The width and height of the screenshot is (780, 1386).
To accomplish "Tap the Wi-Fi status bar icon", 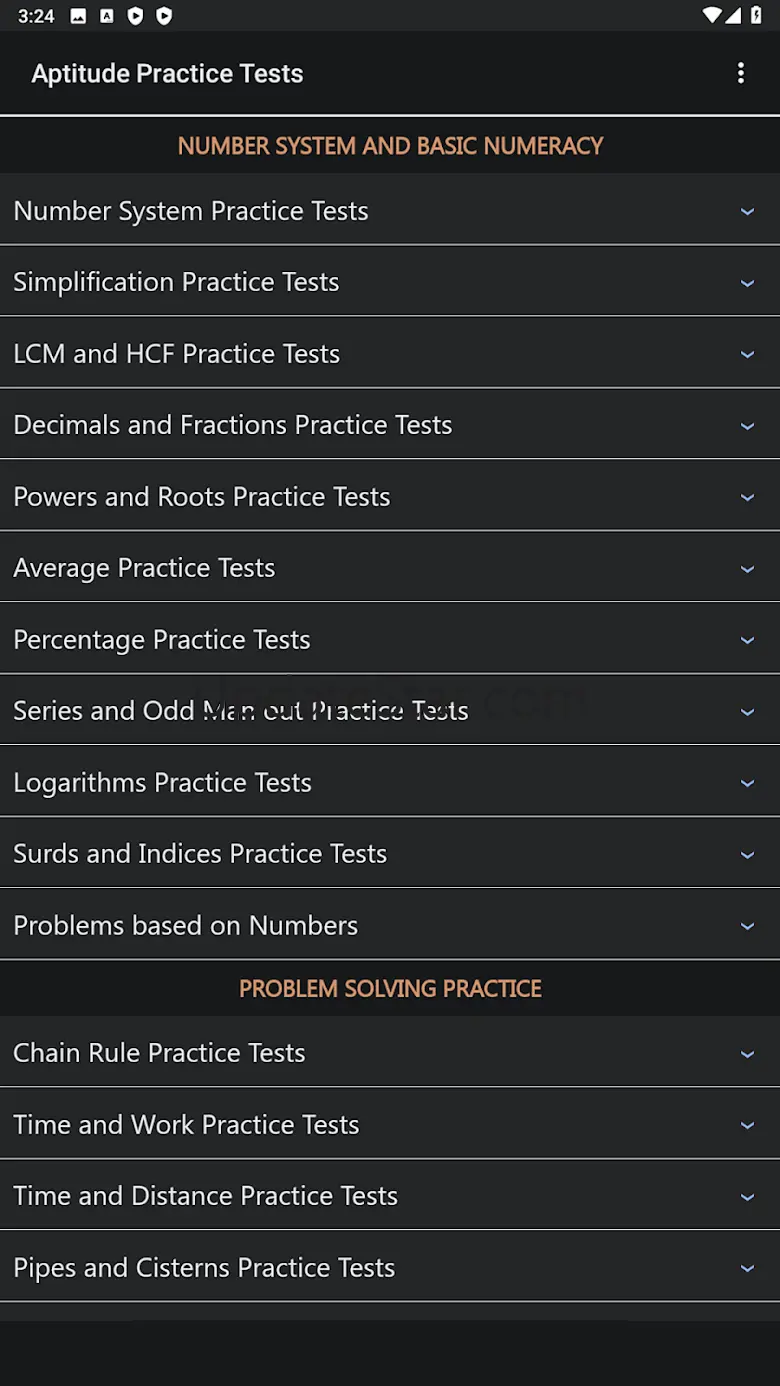I will pyautogui.click(x=712, y=15).
